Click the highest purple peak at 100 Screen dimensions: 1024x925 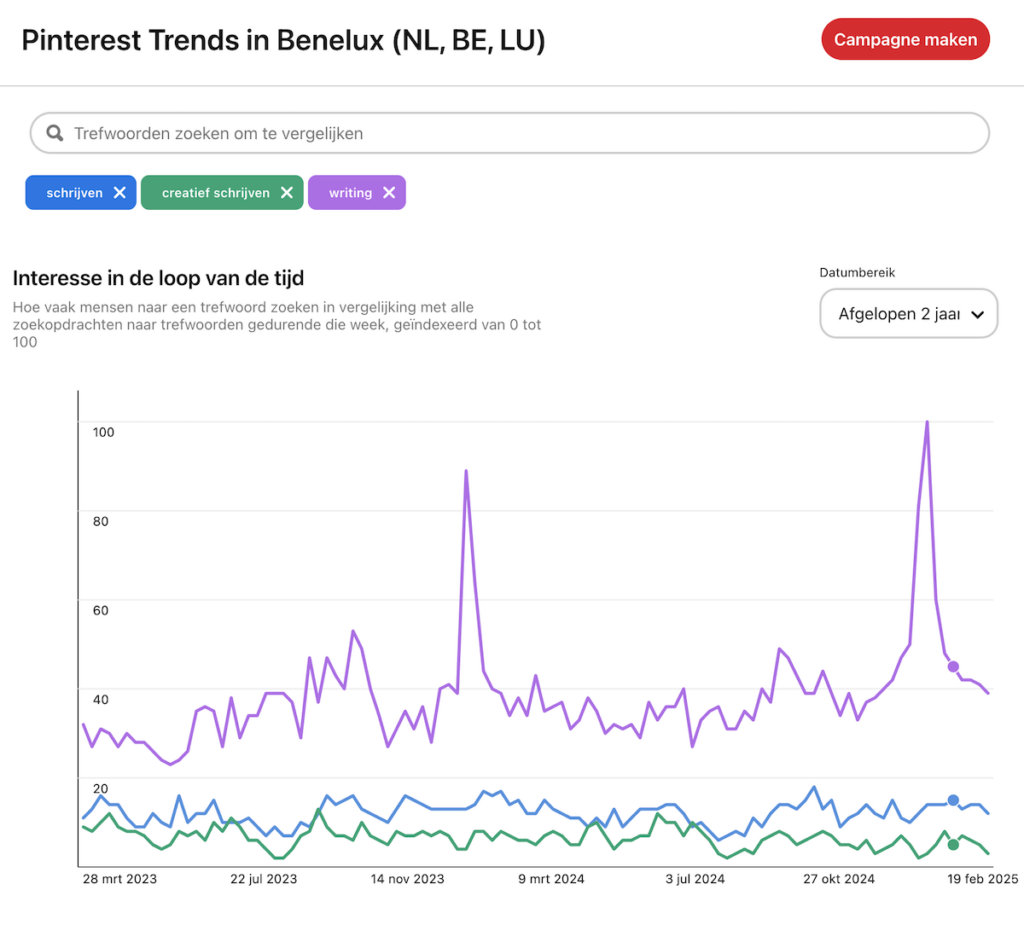click(x=927, y=422)
